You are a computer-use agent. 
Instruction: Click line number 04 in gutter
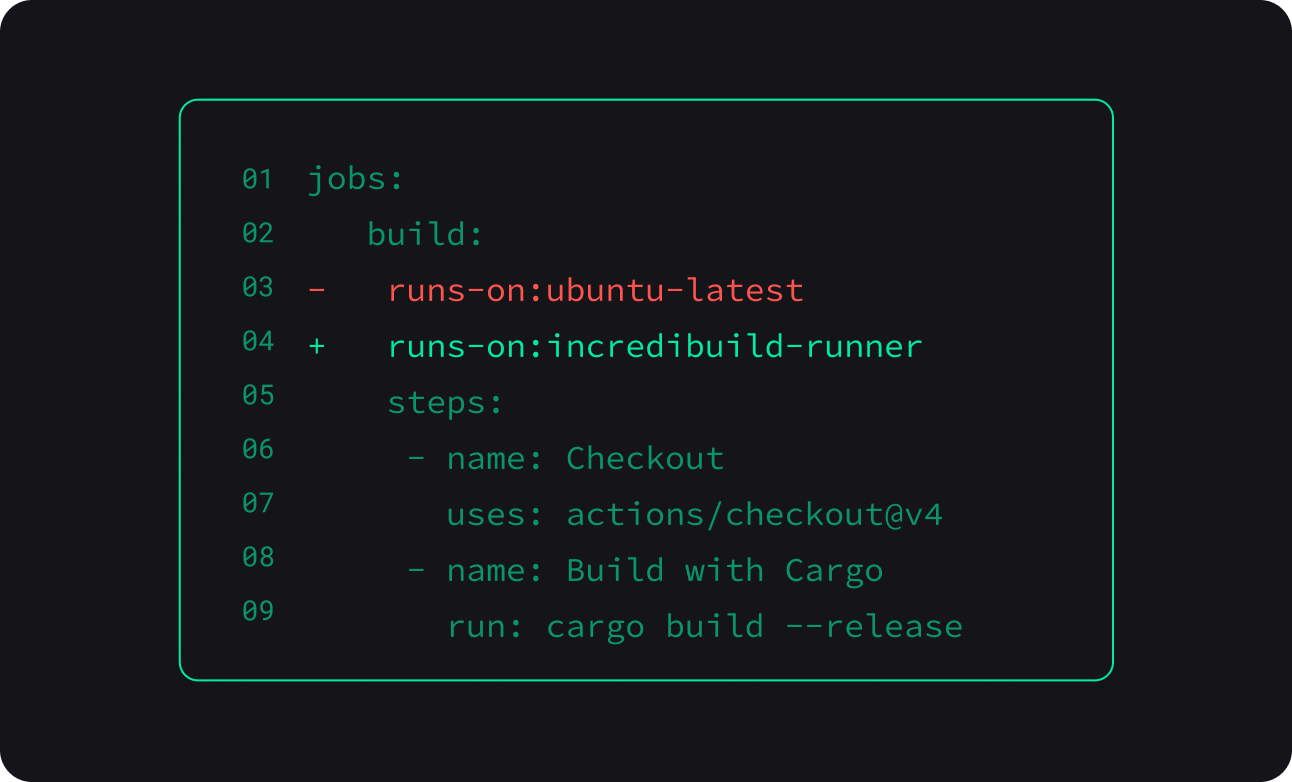coord(257,342)
